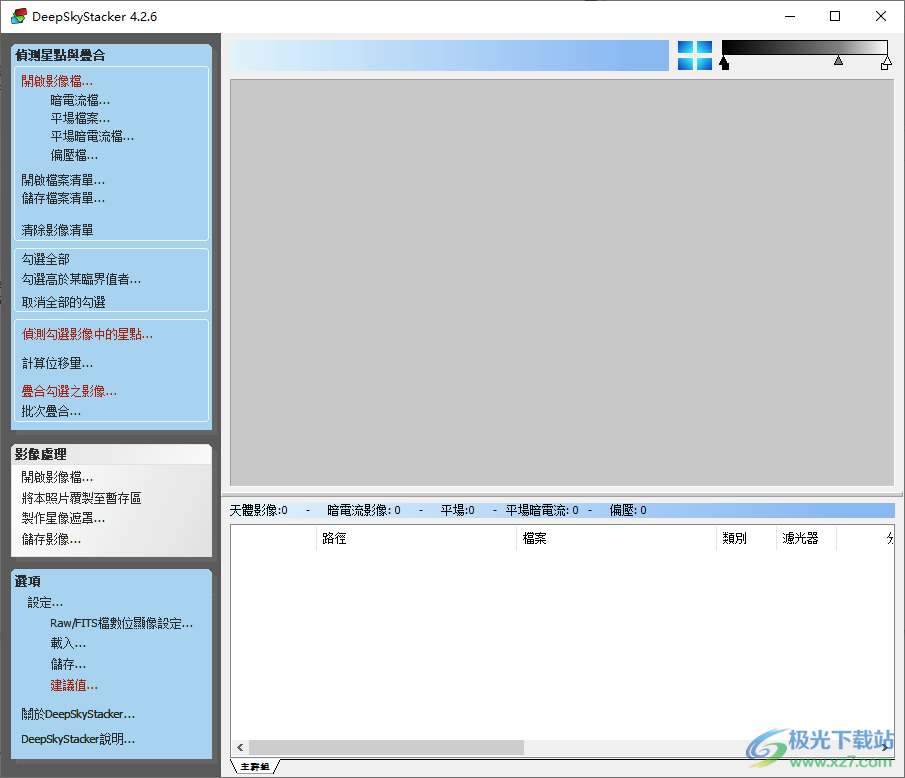The image size is (905, 778).
Task: Click 載入... to load settings
Action: click(68, 643)
